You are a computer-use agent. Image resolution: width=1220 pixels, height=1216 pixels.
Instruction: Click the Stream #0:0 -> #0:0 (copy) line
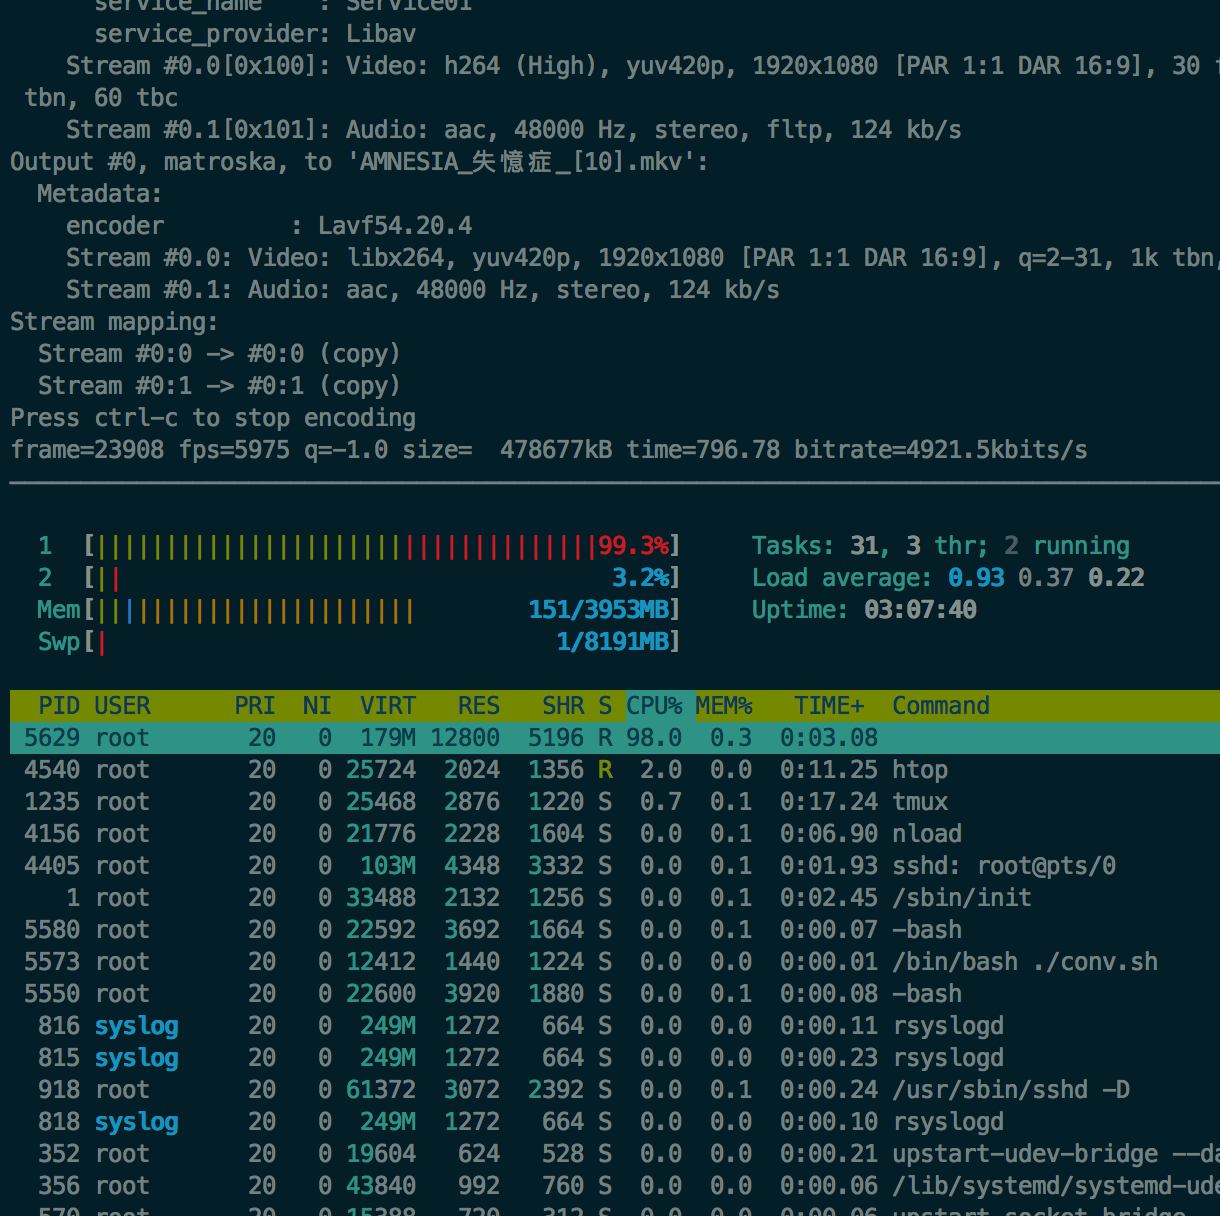click(x=219, y=354)
